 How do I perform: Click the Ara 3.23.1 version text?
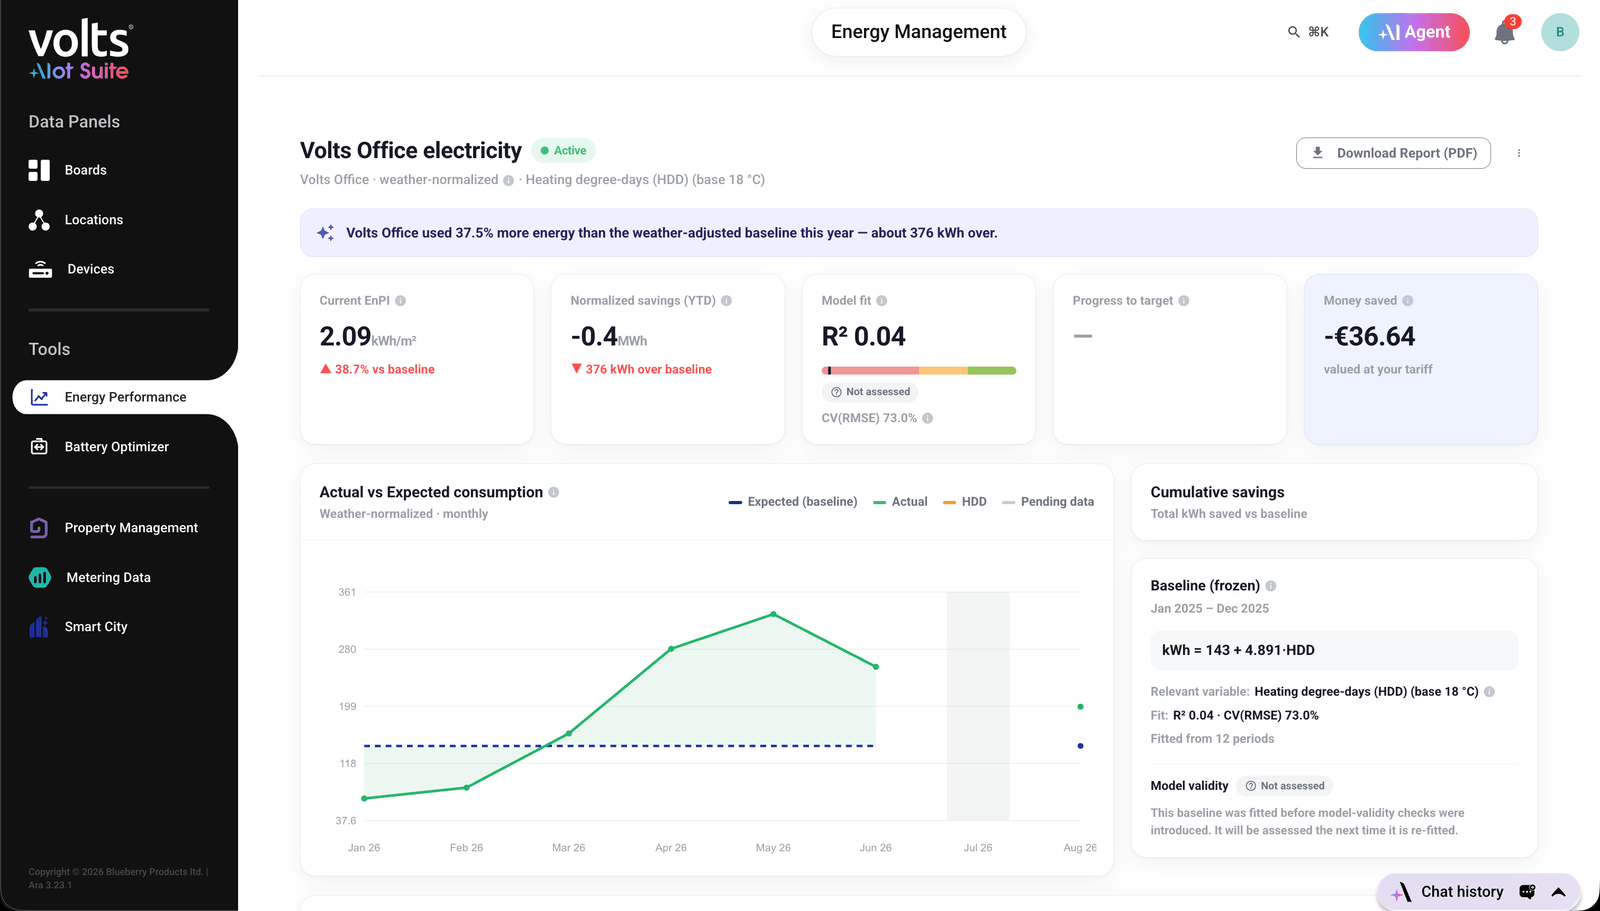(x=50, y=885)
